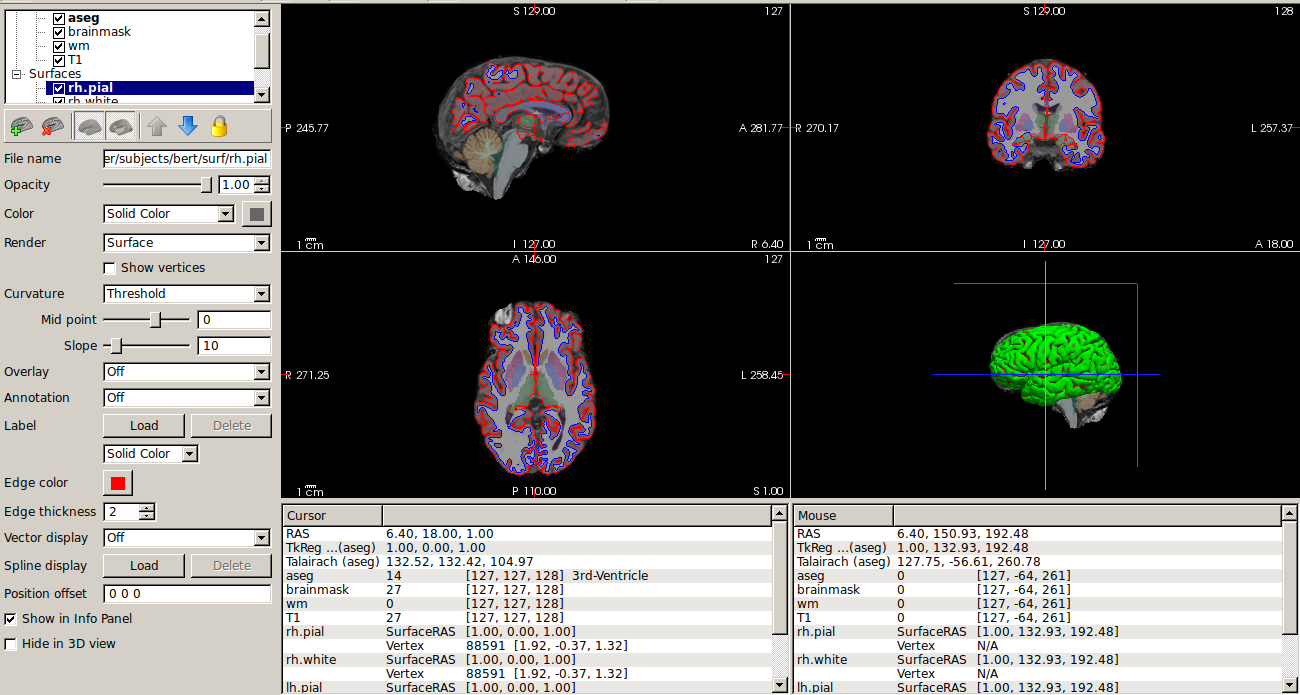This screenshot has height=695, width=1300.
Task: Select the brainmask layer name in the tree
Action: [x=100, y=33]
